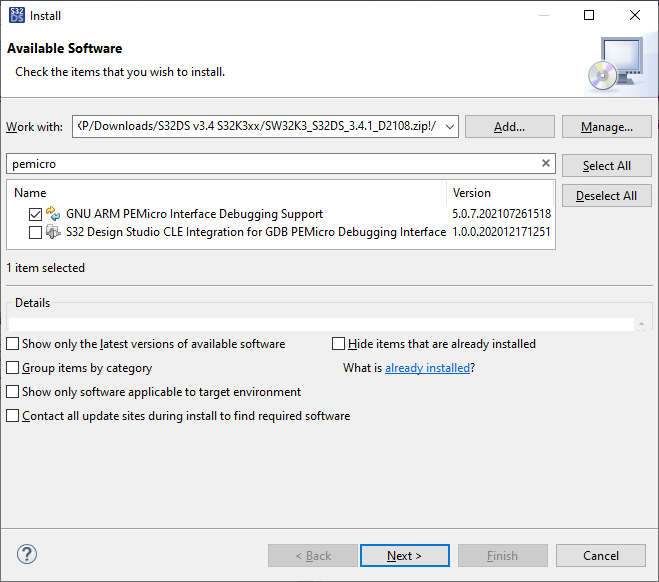Check S32 Design Studio CLE Integration item
The width and height of the screenshot is (659, 582).
pos(36,232)
